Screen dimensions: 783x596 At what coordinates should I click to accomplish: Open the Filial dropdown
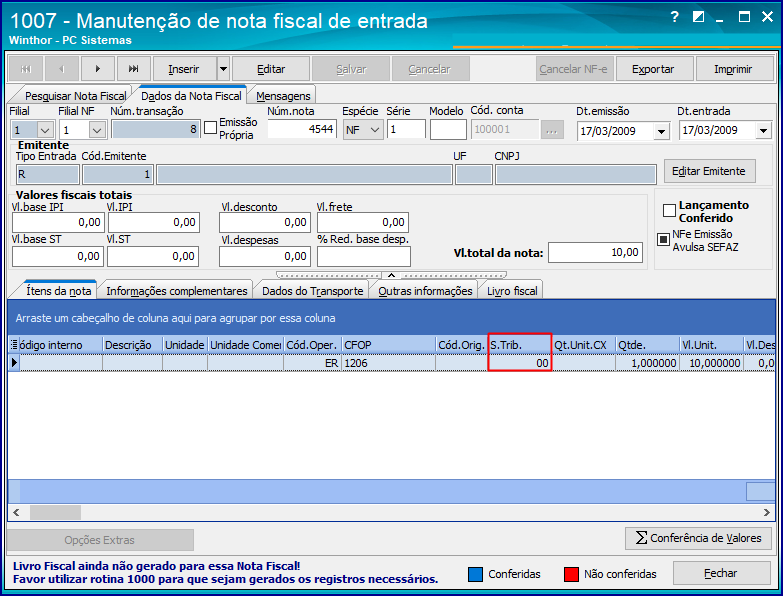click(x=45, y=130)
